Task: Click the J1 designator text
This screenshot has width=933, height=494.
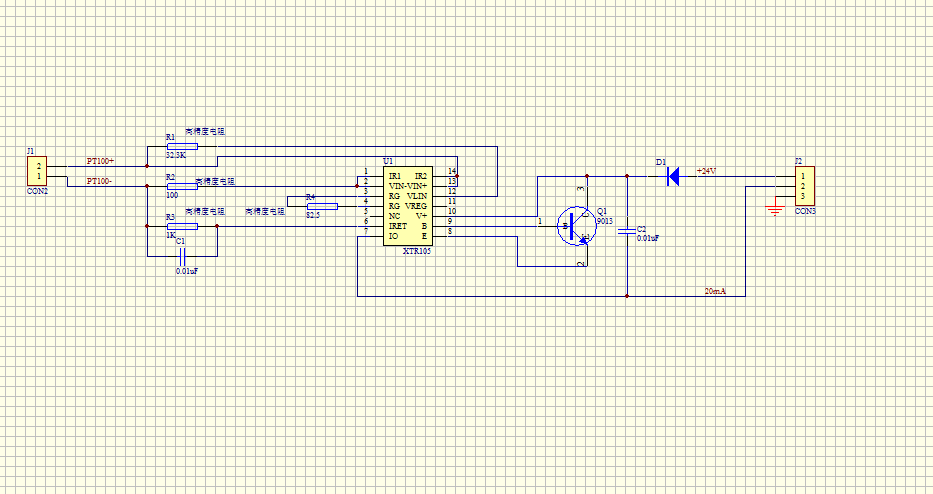Action: (x=31, y=151)
